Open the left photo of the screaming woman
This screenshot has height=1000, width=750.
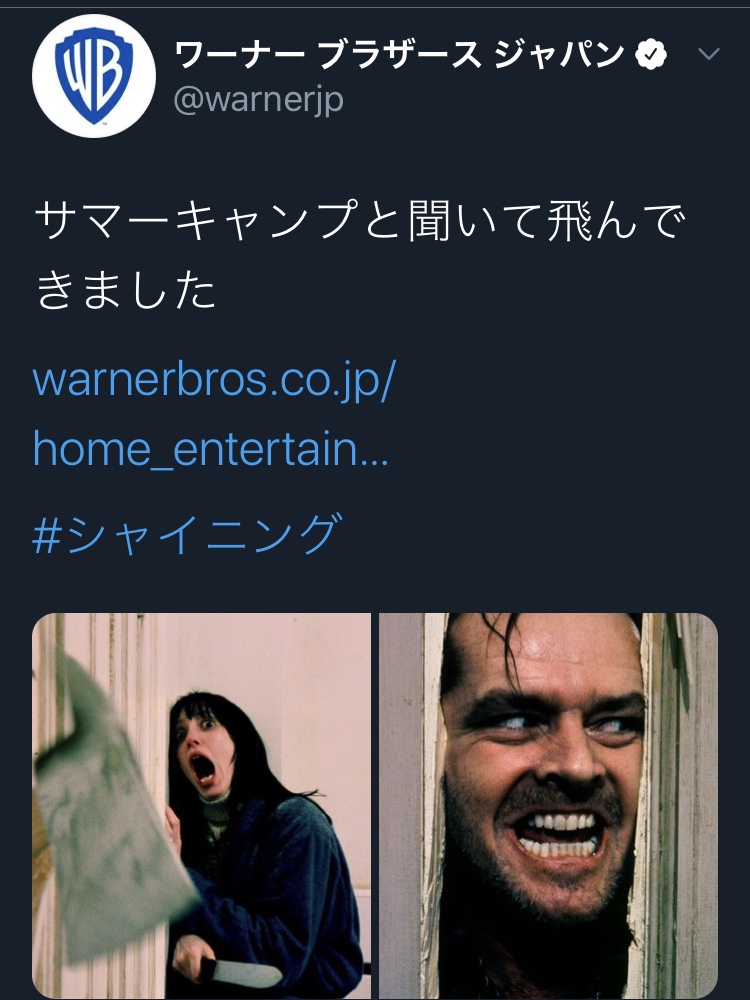point(202,806)
